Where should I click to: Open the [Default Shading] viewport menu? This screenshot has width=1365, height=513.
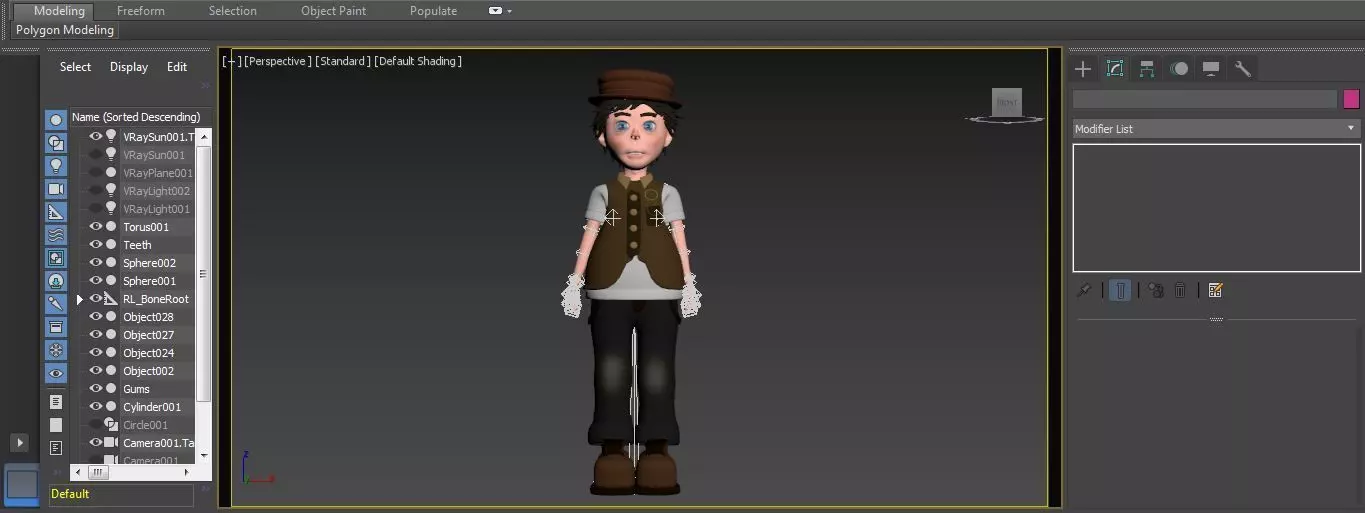pos(418,61)
